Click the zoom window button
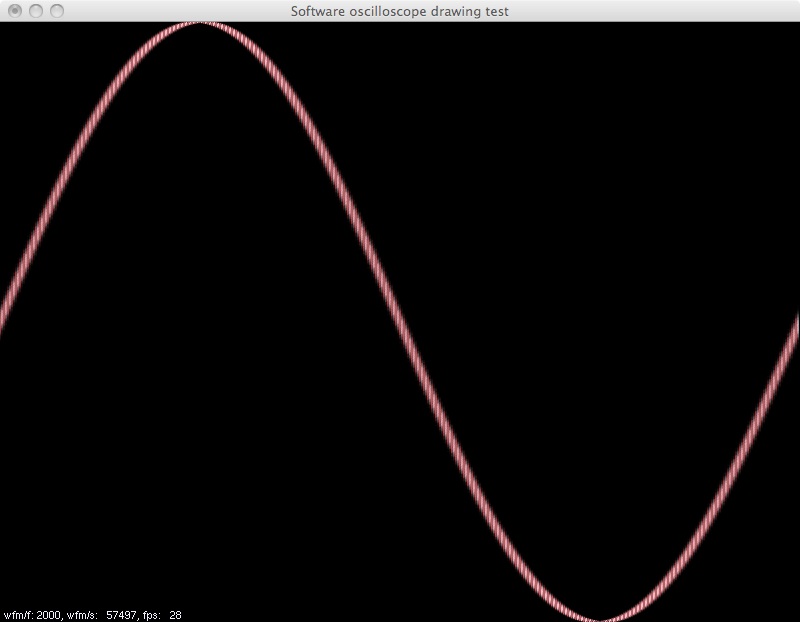The width and height of the screenshot is (800, 622). tap(57, 11)
